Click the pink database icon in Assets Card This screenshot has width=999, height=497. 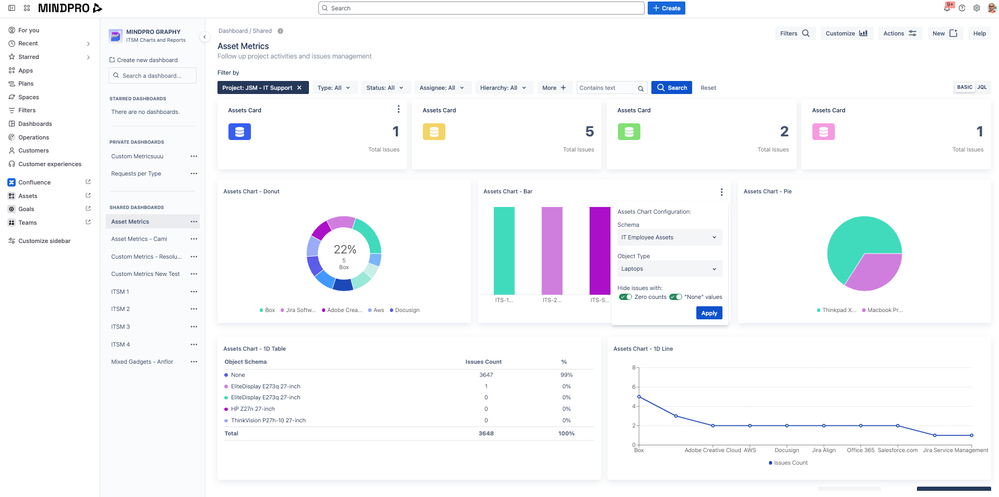(823, 132)
